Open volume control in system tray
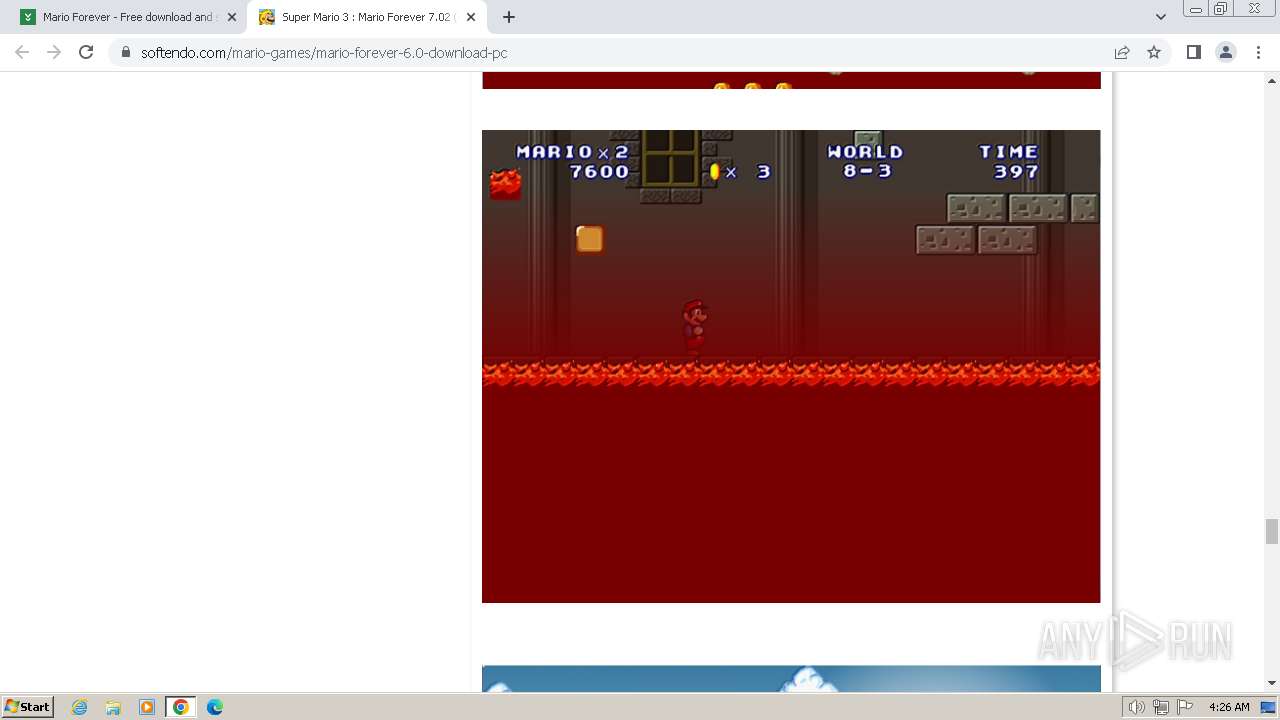The width and height of the screenshot is (1280, 720). (1136, 707)
